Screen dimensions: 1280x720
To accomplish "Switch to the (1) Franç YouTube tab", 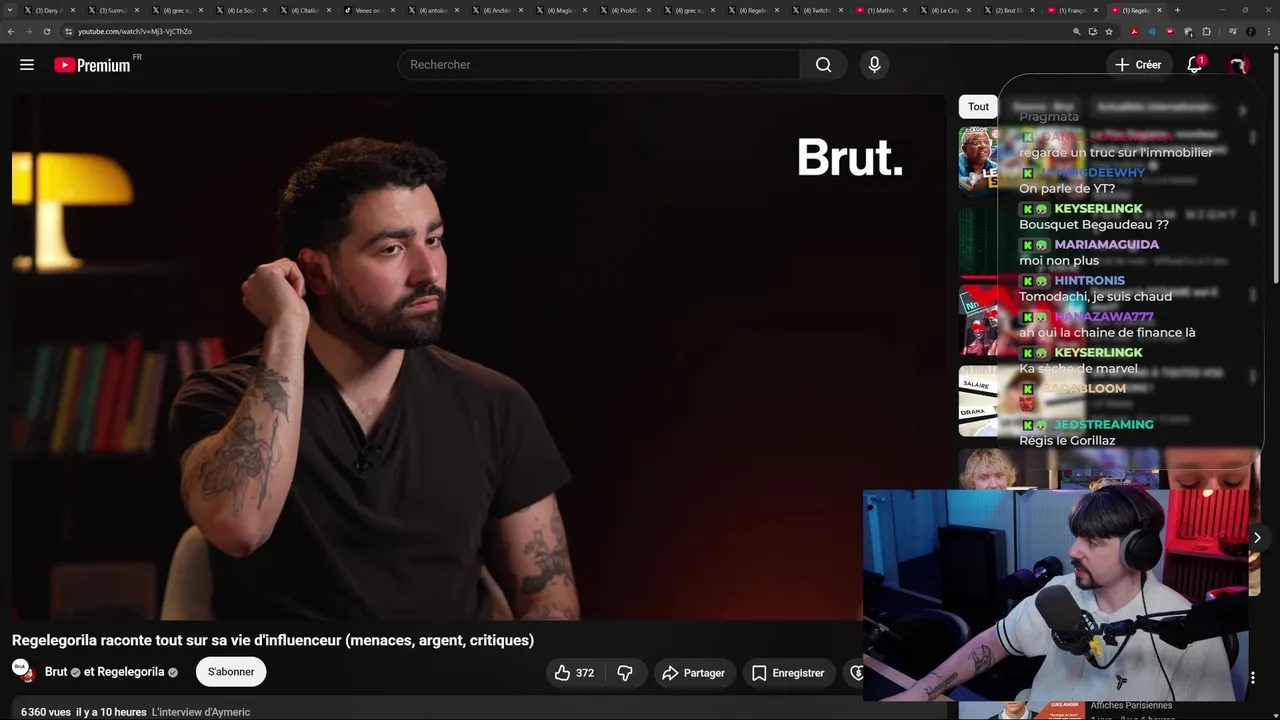I will (x=1072, y=10).
